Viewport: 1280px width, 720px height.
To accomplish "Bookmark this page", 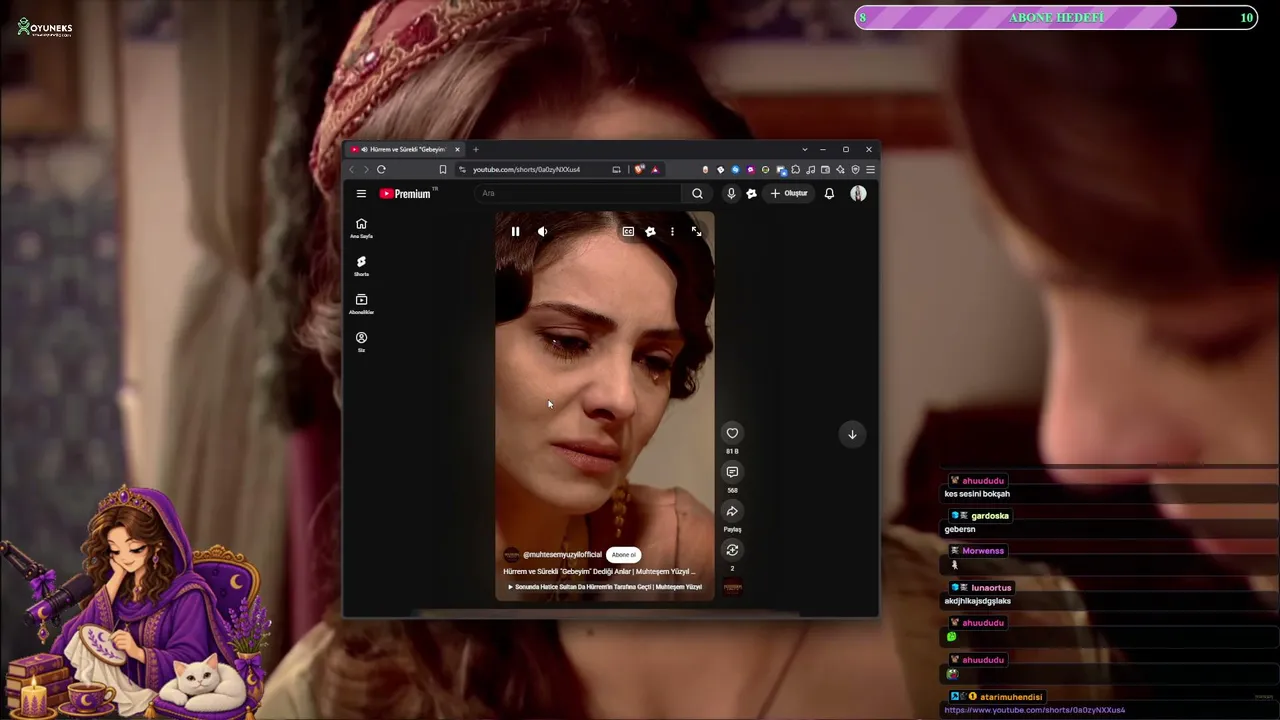I will (442, 170).
